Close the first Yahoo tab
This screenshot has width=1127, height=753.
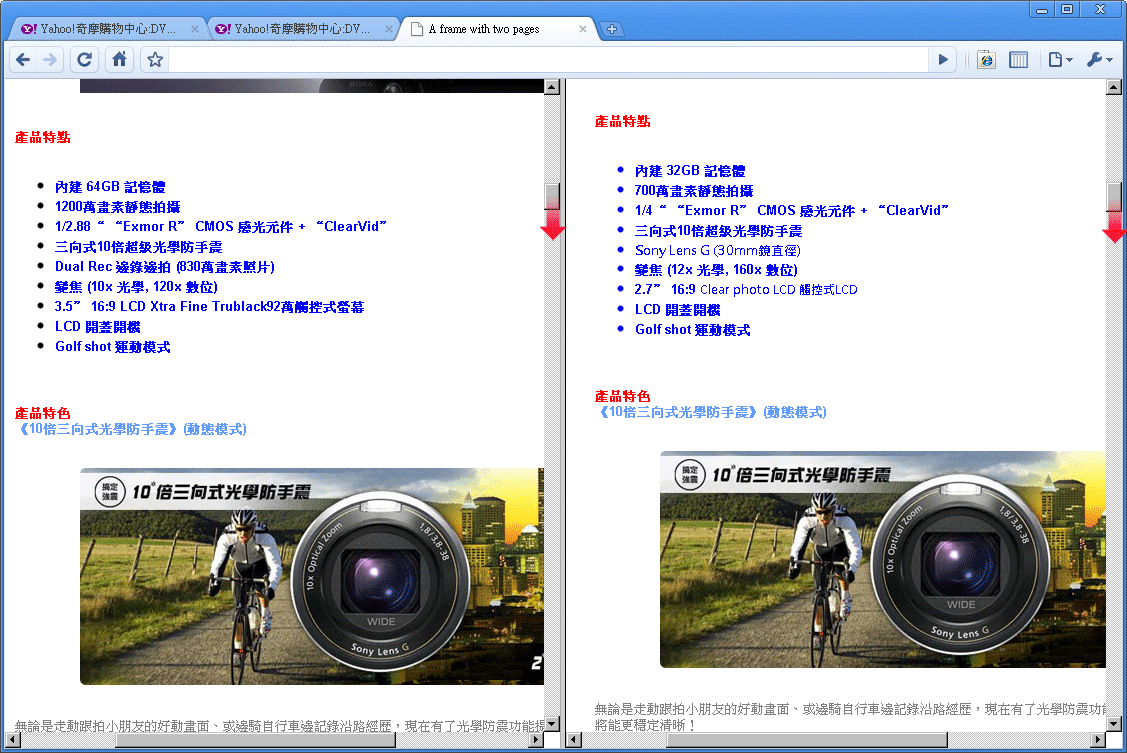[x=195, y=29]
